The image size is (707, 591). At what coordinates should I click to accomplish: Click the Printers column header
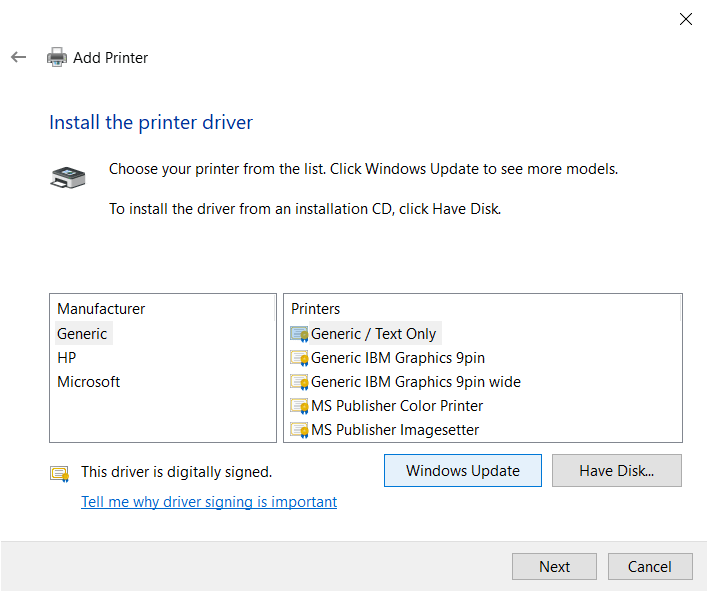[x=316, y=309]
